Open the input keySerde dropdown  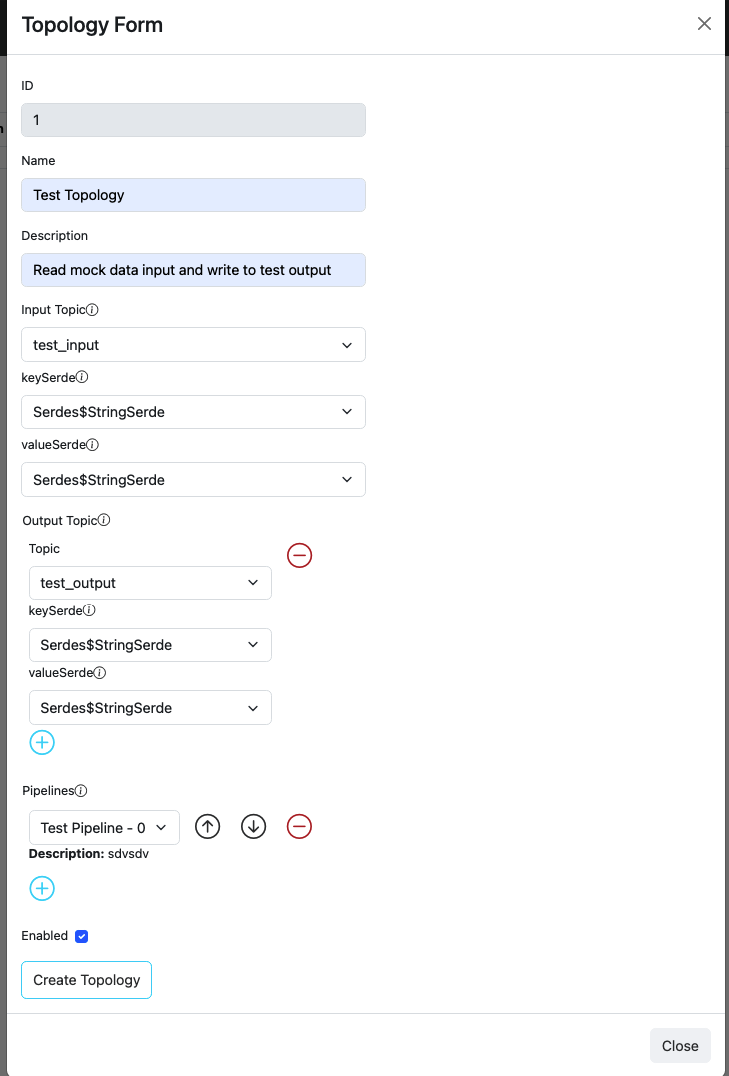[193, 412]
